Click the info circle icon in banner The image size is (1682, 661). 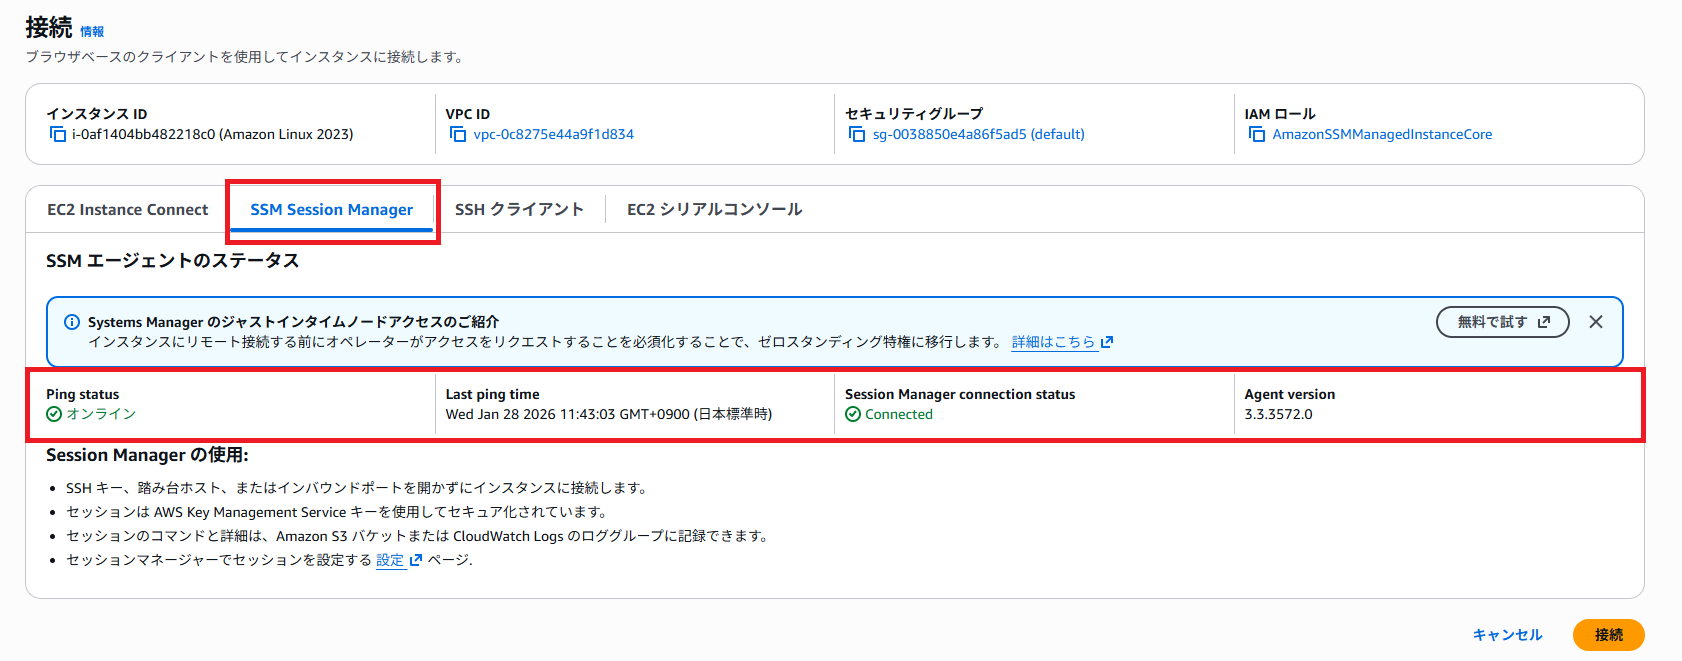coord(72,322)
